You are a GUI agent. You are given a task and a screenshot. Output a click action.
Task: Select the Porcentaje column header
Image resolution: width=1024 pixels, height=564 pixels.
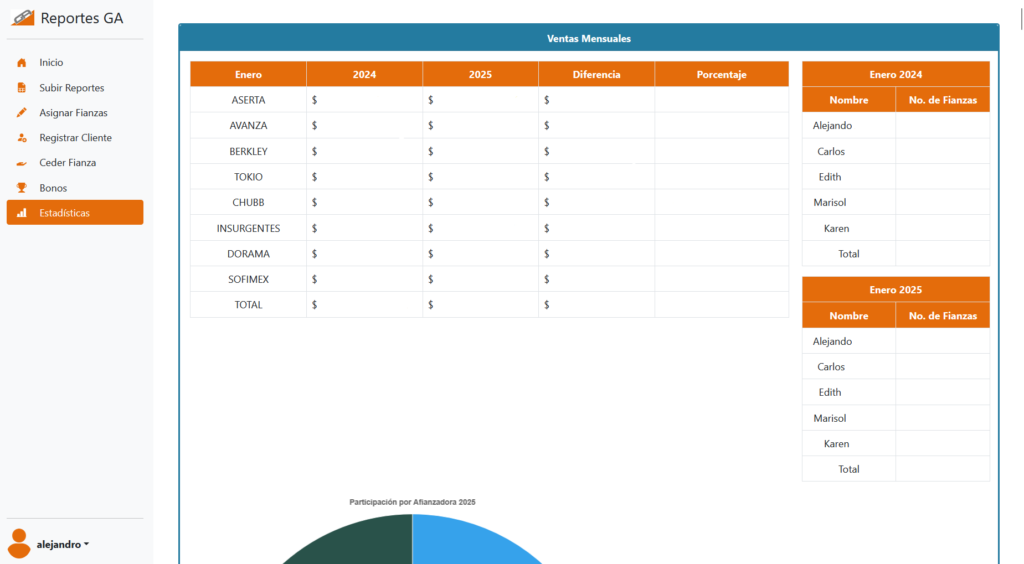point(721,75)
